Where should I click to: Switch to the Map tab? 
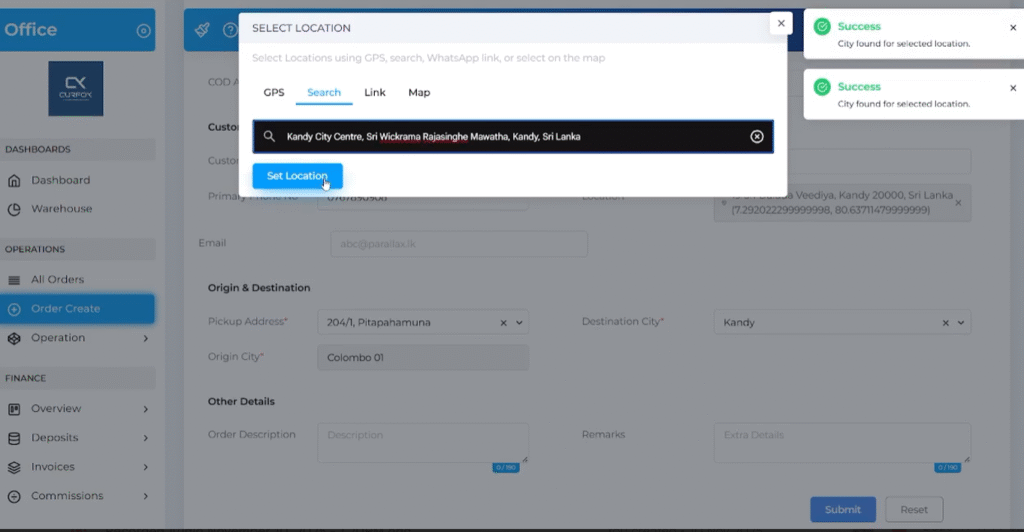point(419,93)
